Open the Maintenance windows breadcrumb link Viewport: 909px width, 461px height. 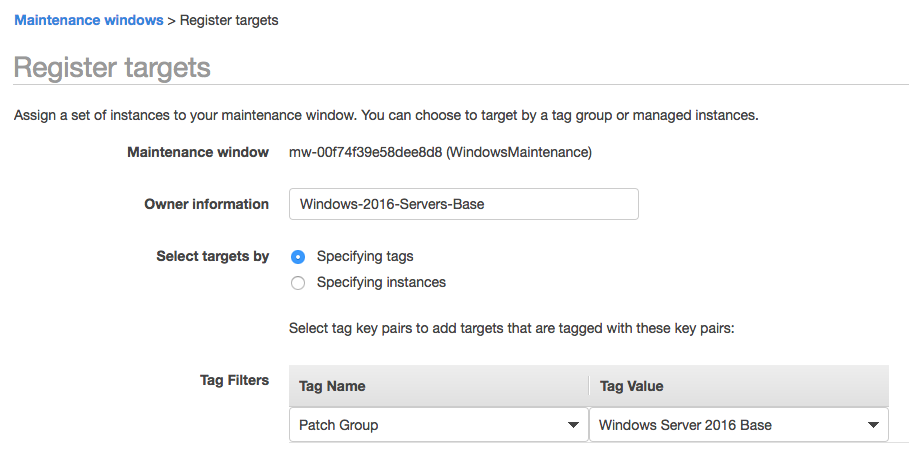coord(88,20)
